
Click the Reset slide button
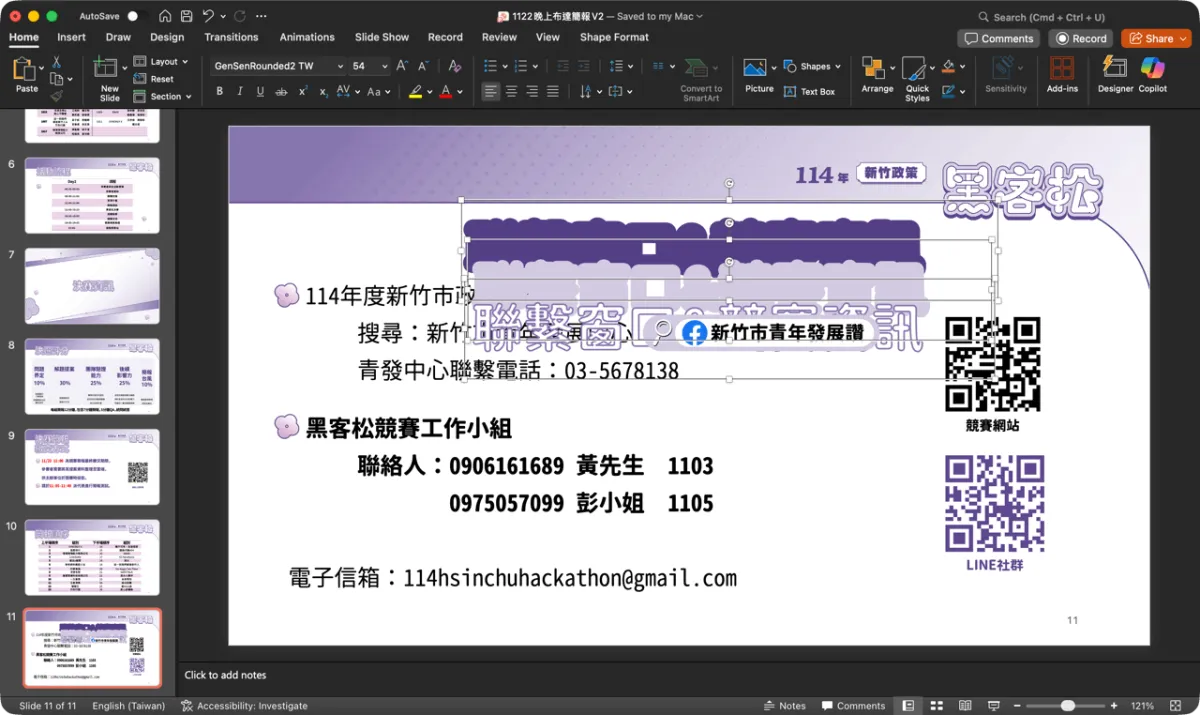coord(161,79)
